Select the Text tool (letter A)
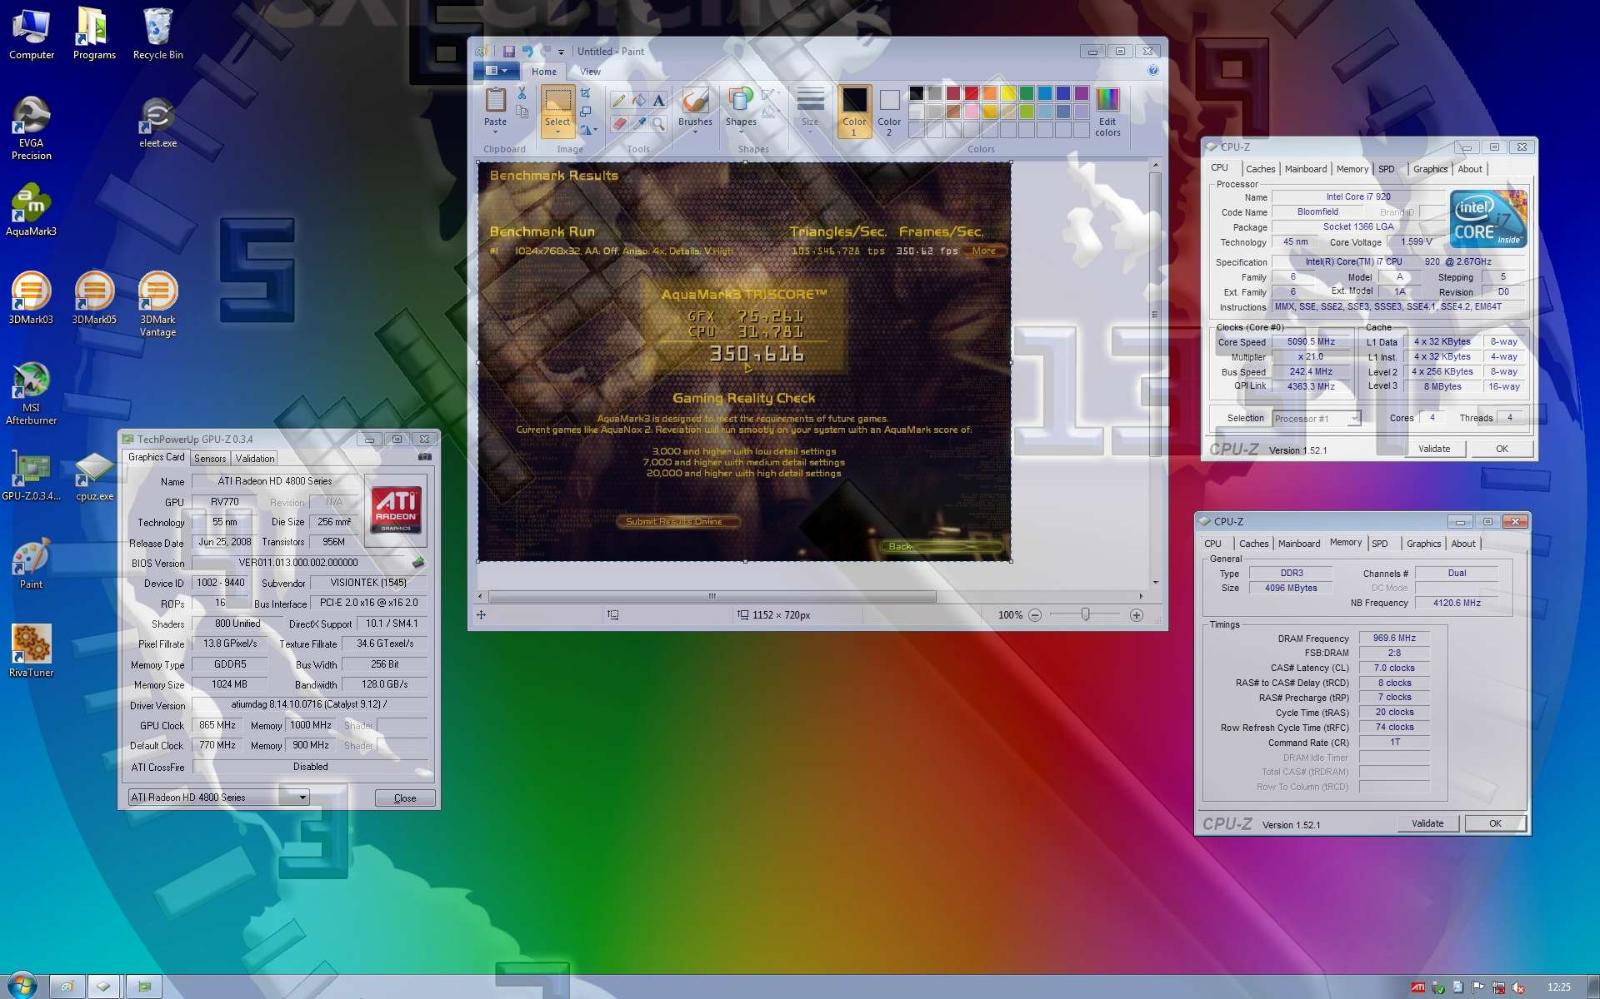 coord(658,100)
